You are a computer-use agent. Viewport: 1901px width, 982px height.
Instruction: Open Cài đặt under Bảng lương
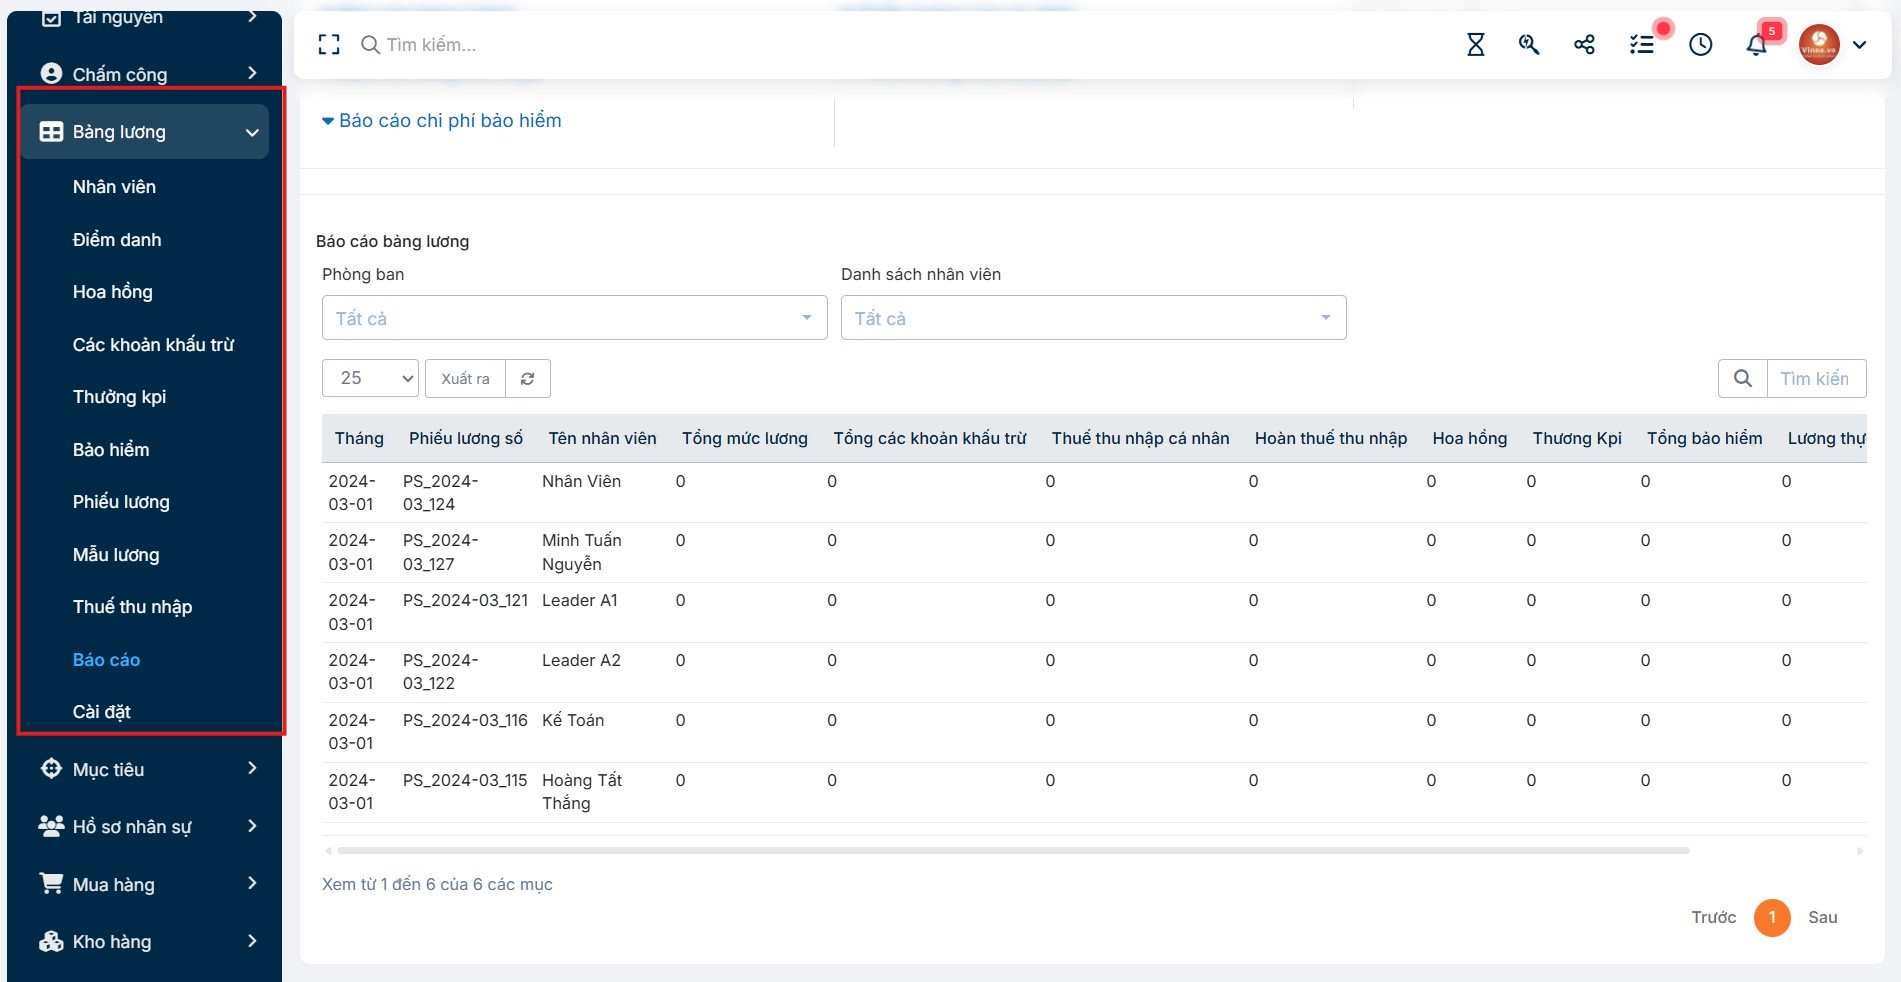tap(101, 711)
